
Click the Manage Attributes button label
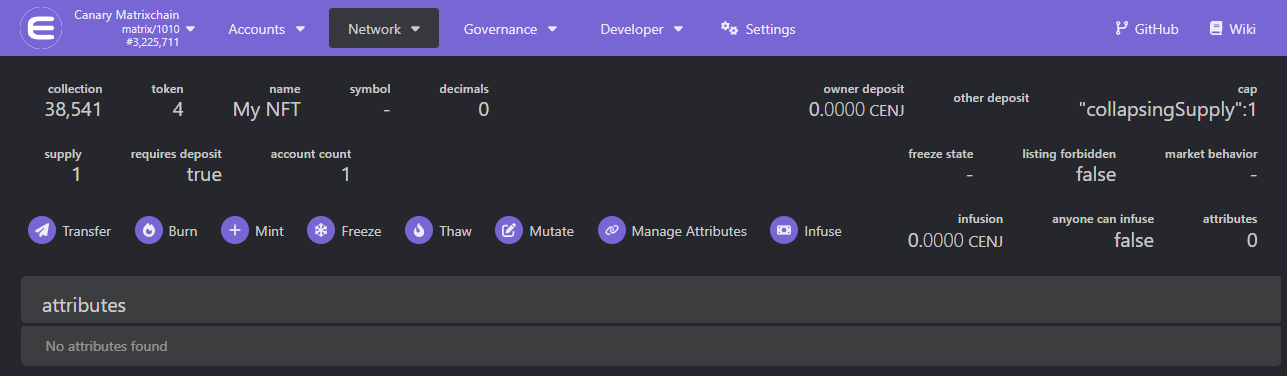click(689, 231)
